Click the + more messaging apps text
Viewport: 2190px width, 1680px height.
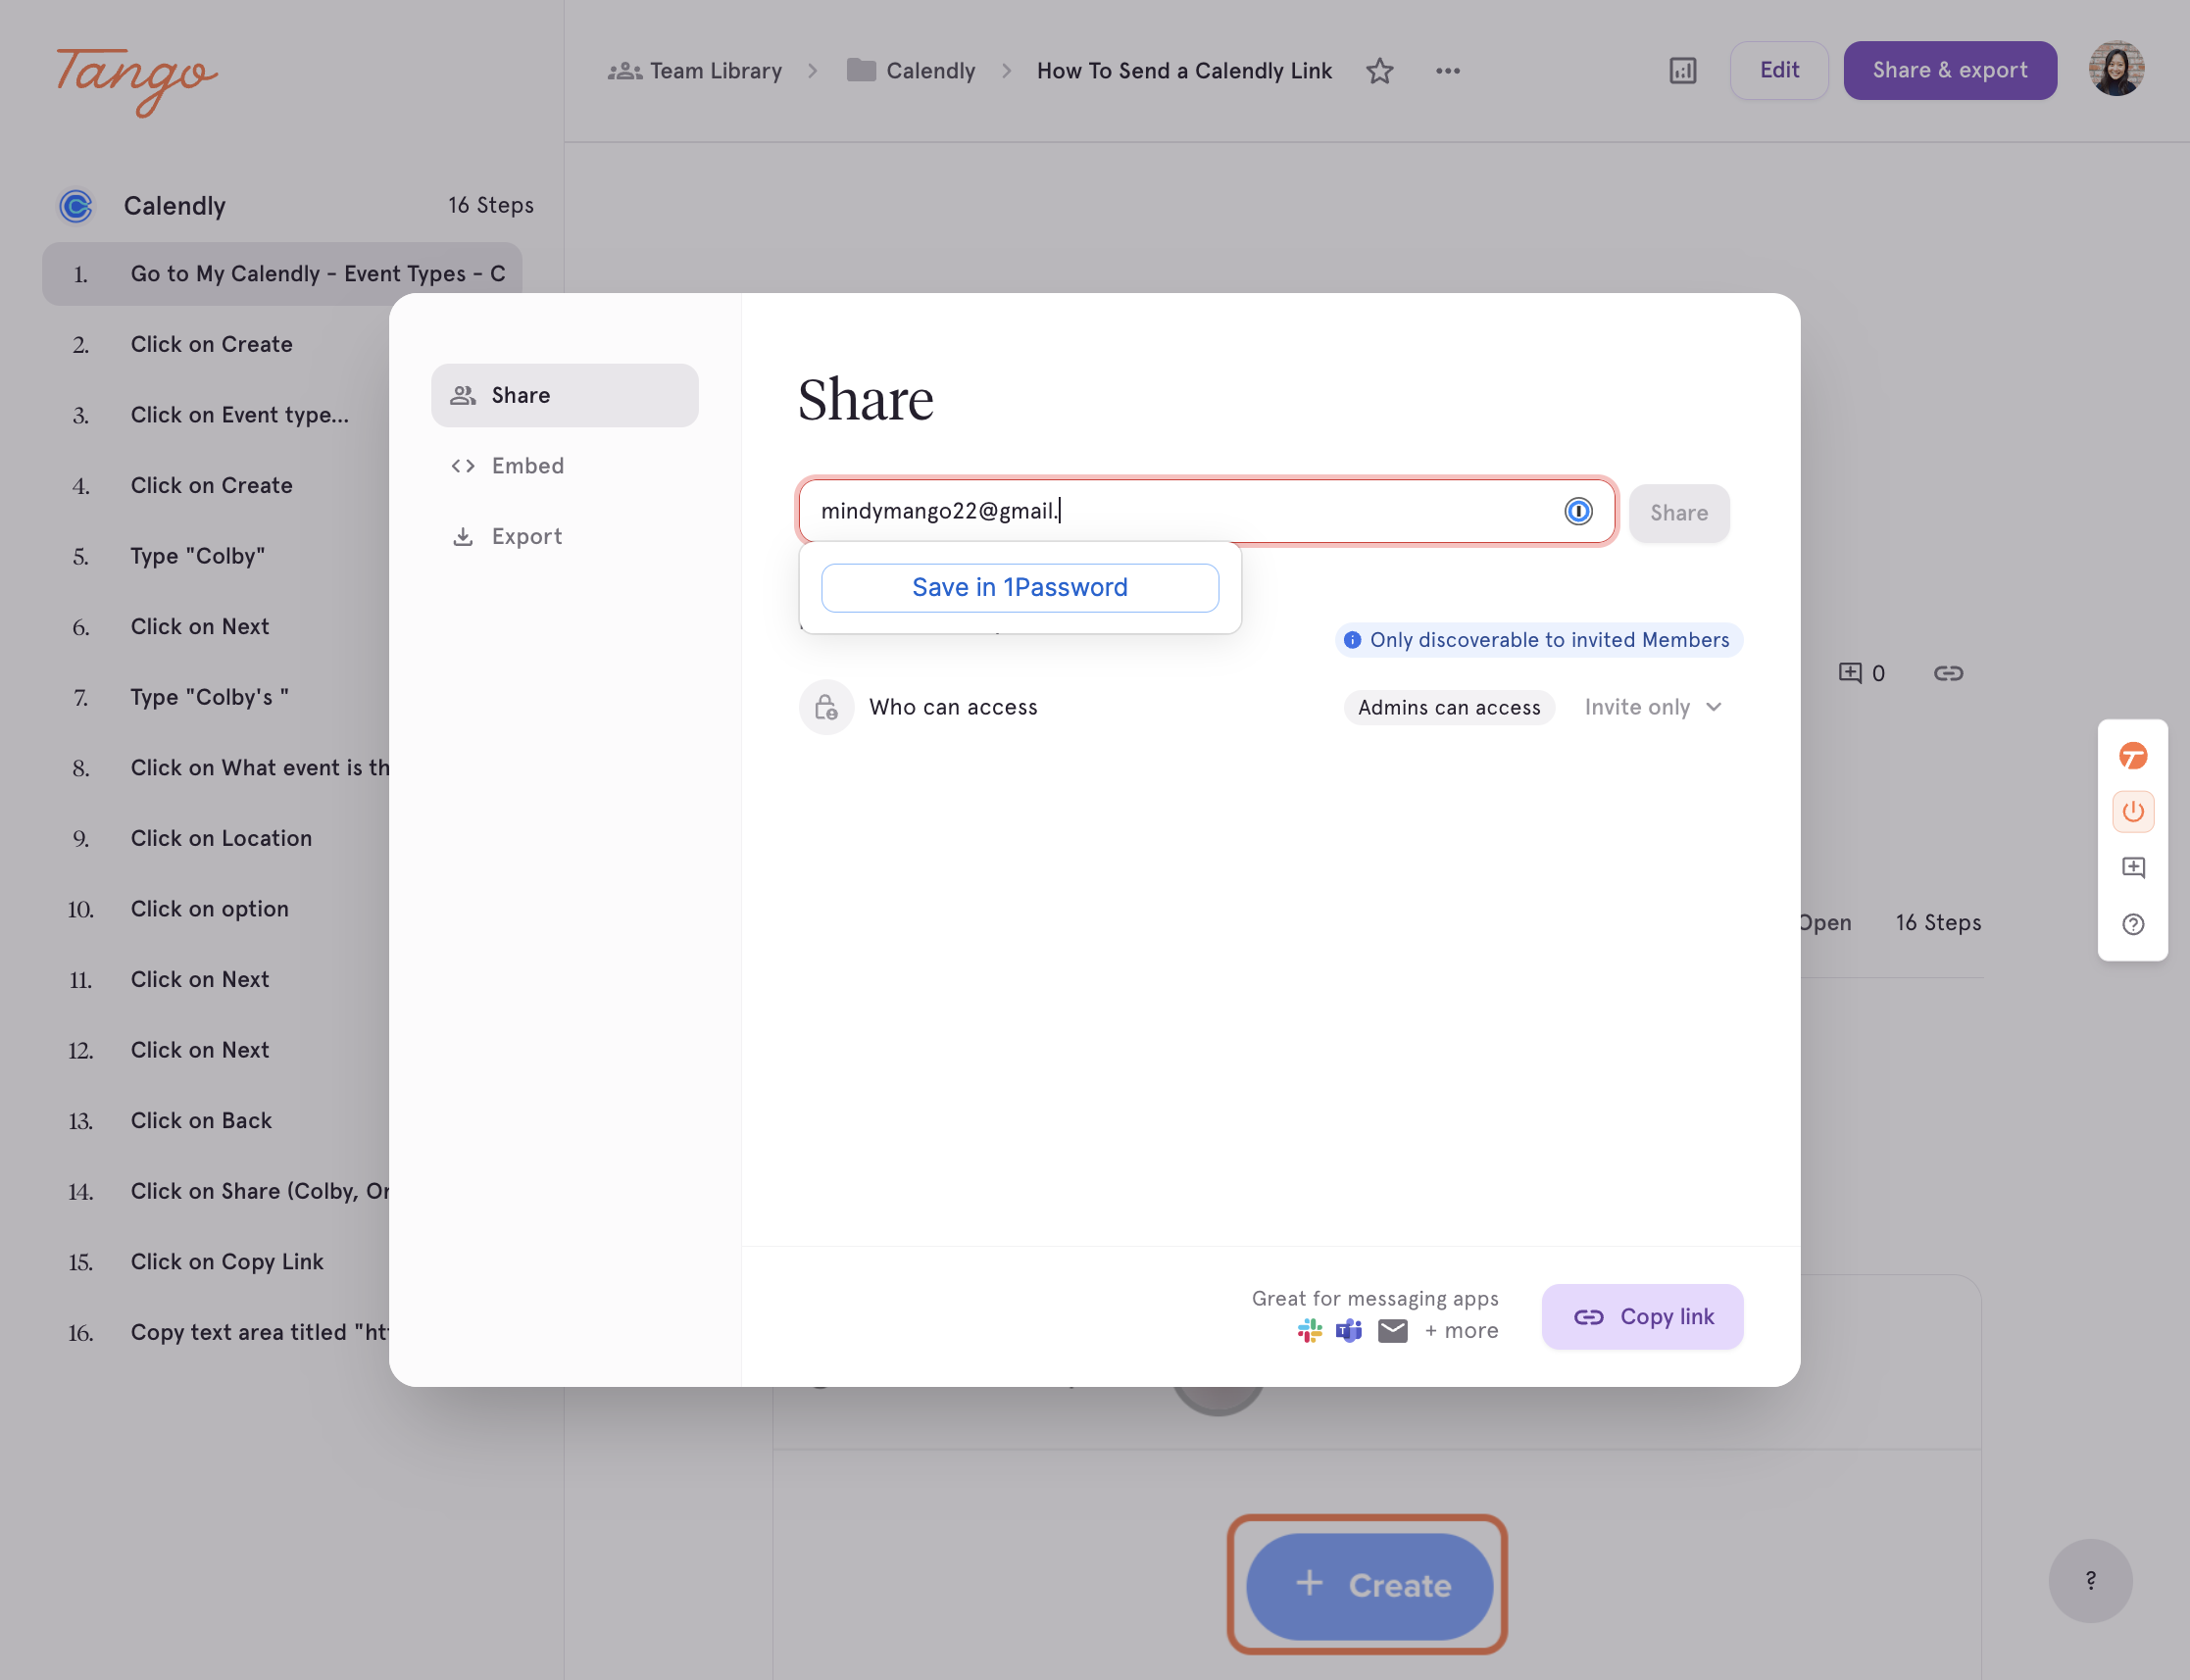(1461, 1331)
